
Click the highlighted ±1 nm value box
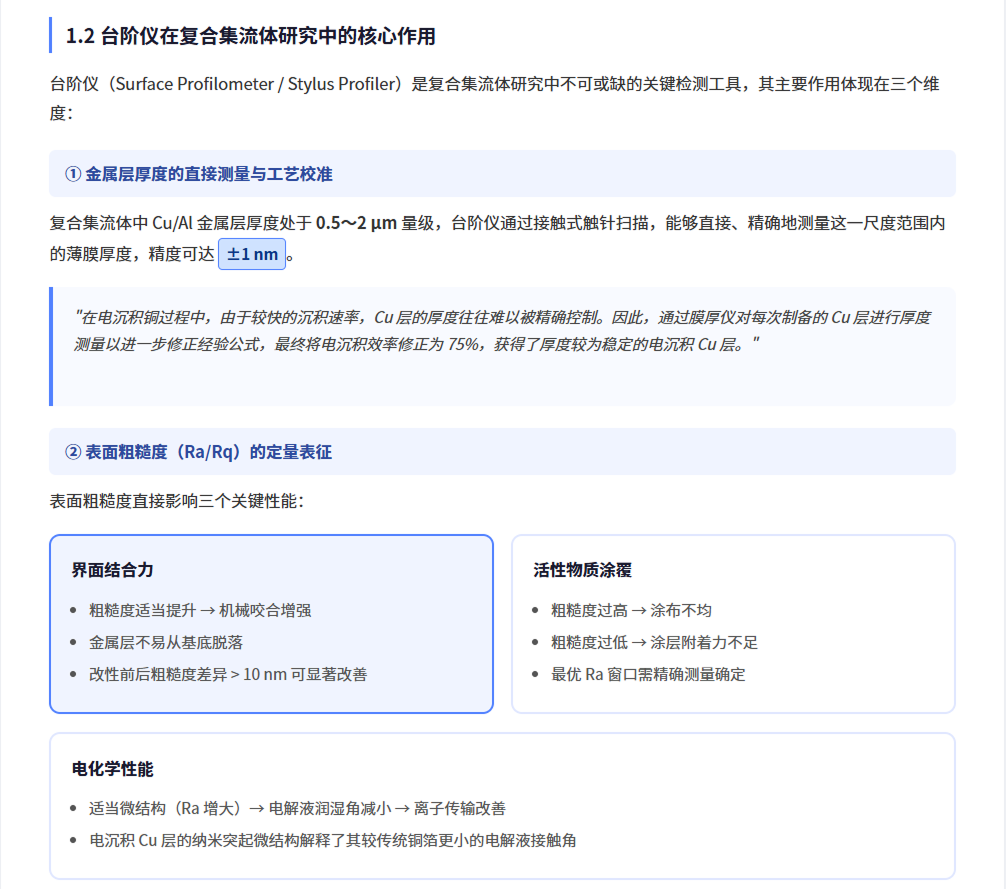tap(252, 254)
